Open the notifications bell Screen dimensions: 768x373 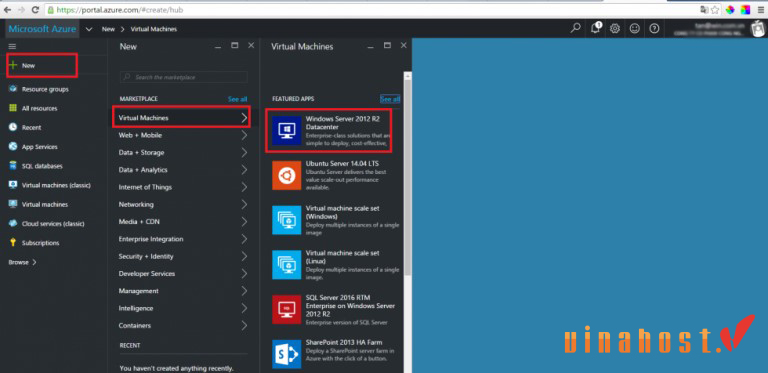(596, 28)
